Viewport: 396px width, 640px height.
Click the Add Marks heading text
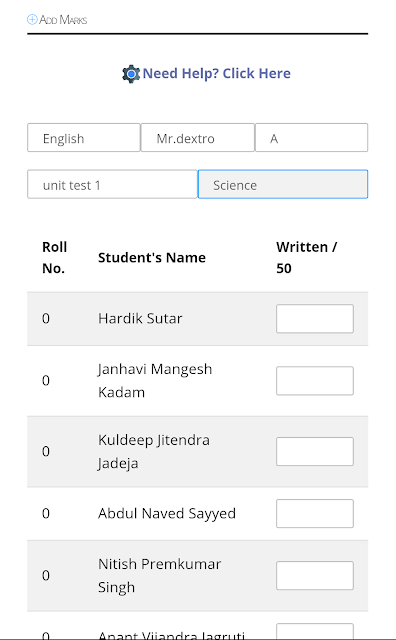pos(63,20)
